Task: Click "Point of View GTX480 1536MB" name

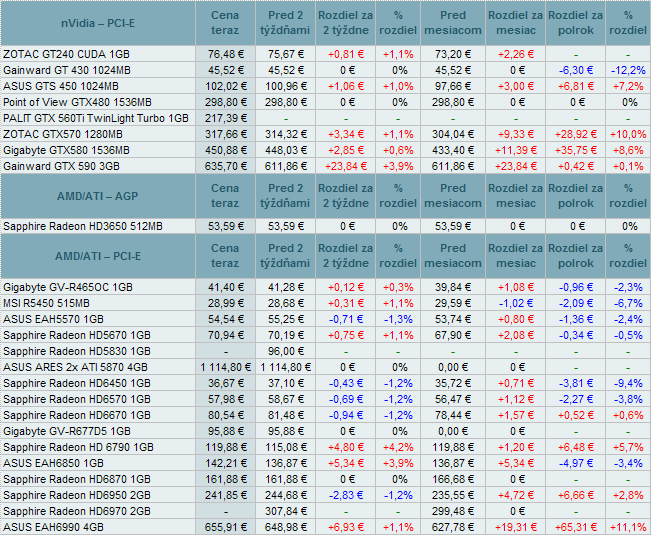Action: tap(77, 102)
